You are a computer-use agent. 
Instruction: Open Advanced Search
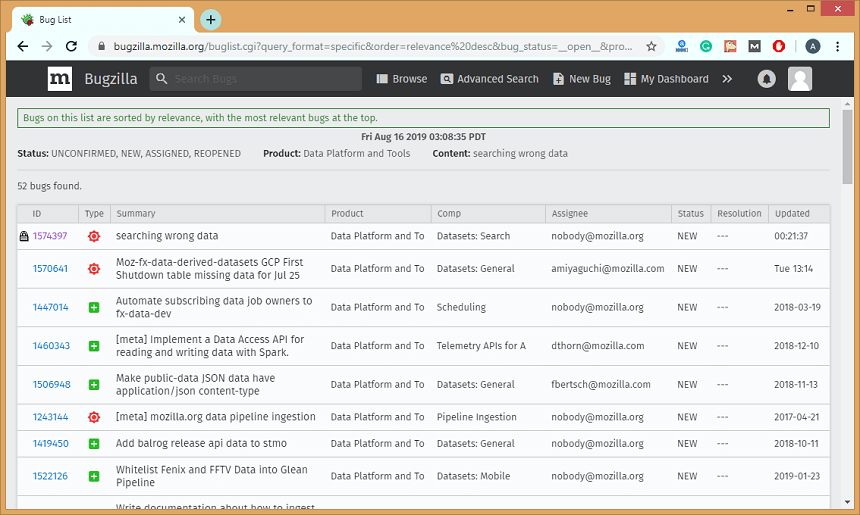coord(490,79)
